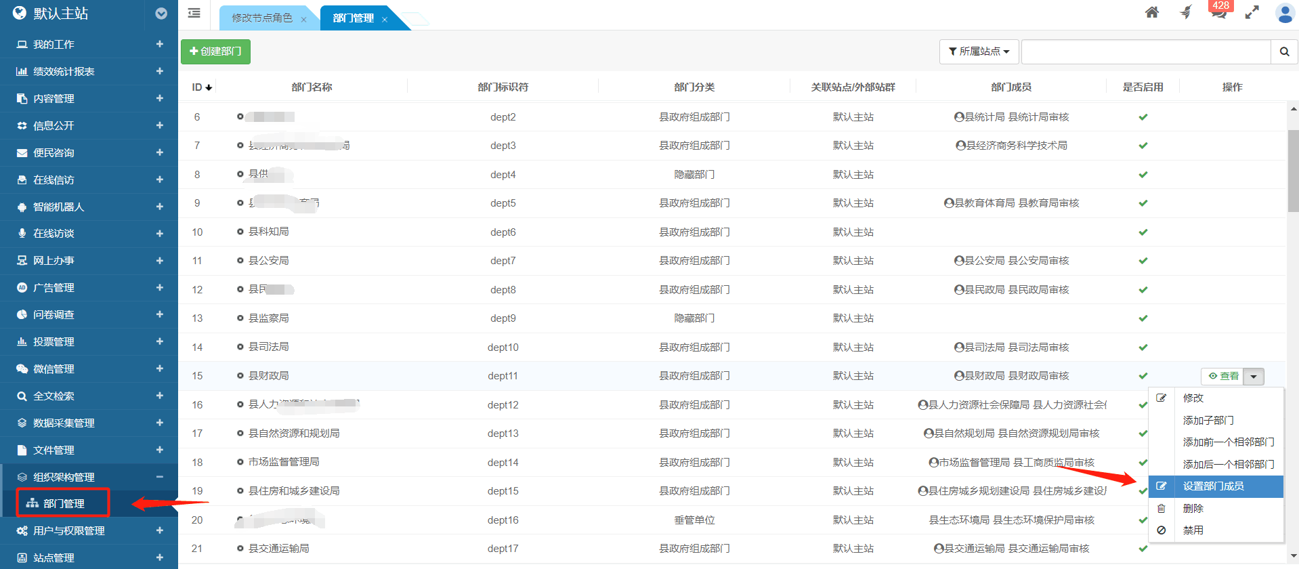1299x569 pixels.
Task: Click the table's vertical scrollbar thumb
Action: (1292, 170)
